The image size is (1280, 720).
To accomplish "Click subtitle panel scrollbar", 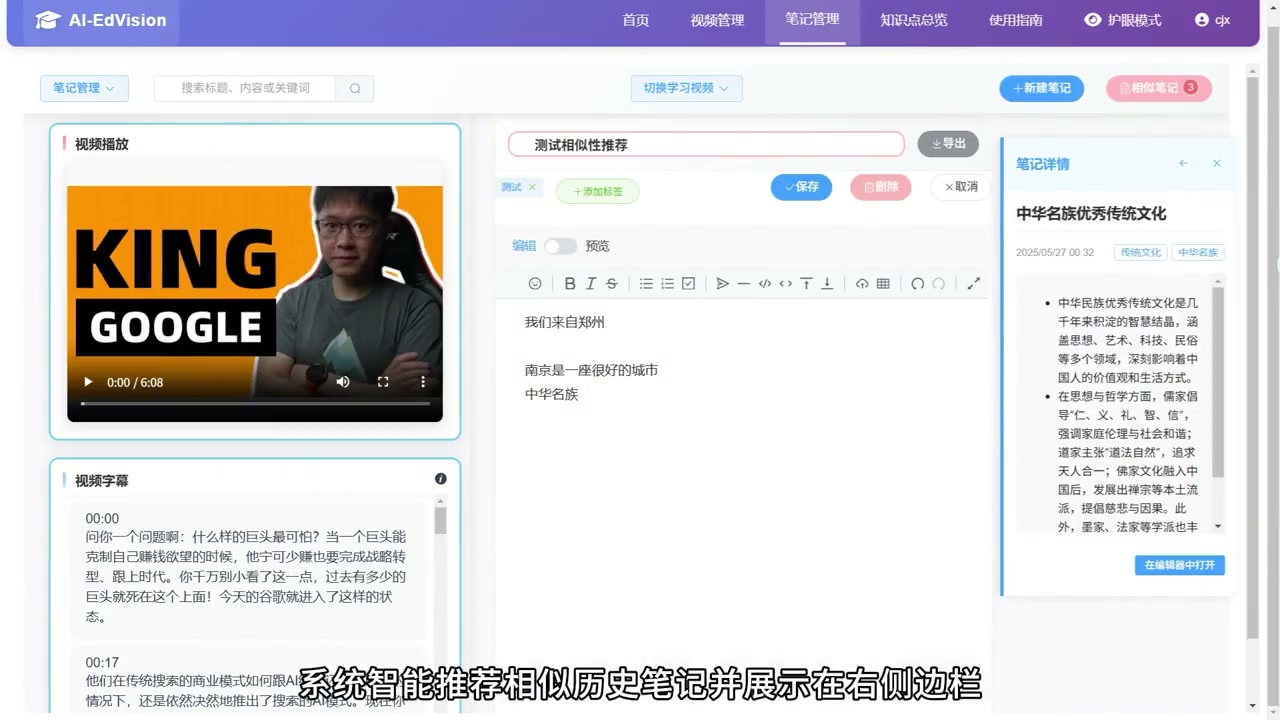I will coord(440,521).
